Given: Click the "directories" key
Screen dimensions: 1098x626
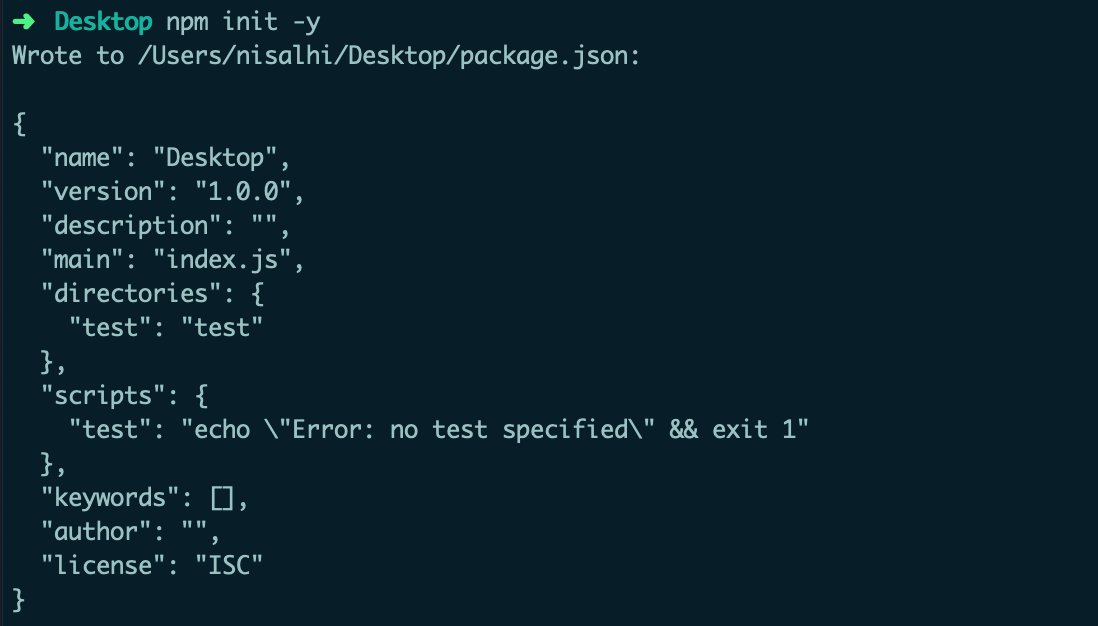Looking at the screenshot, I should [124, 294].
